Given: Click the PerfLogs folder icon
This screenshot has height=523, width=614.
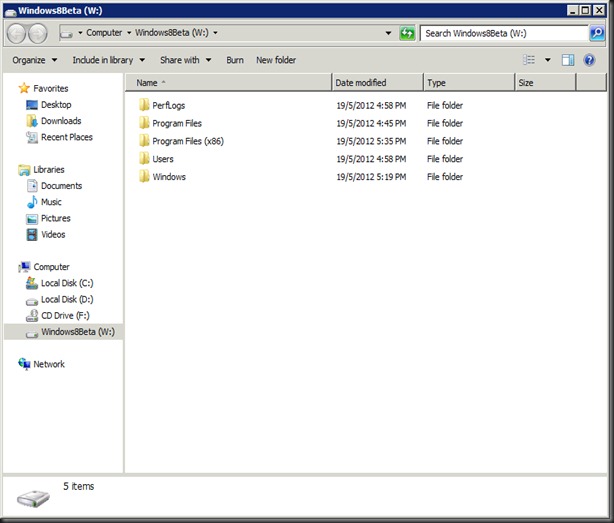Looking at the screenshot, I should click(x=144, y=105).
